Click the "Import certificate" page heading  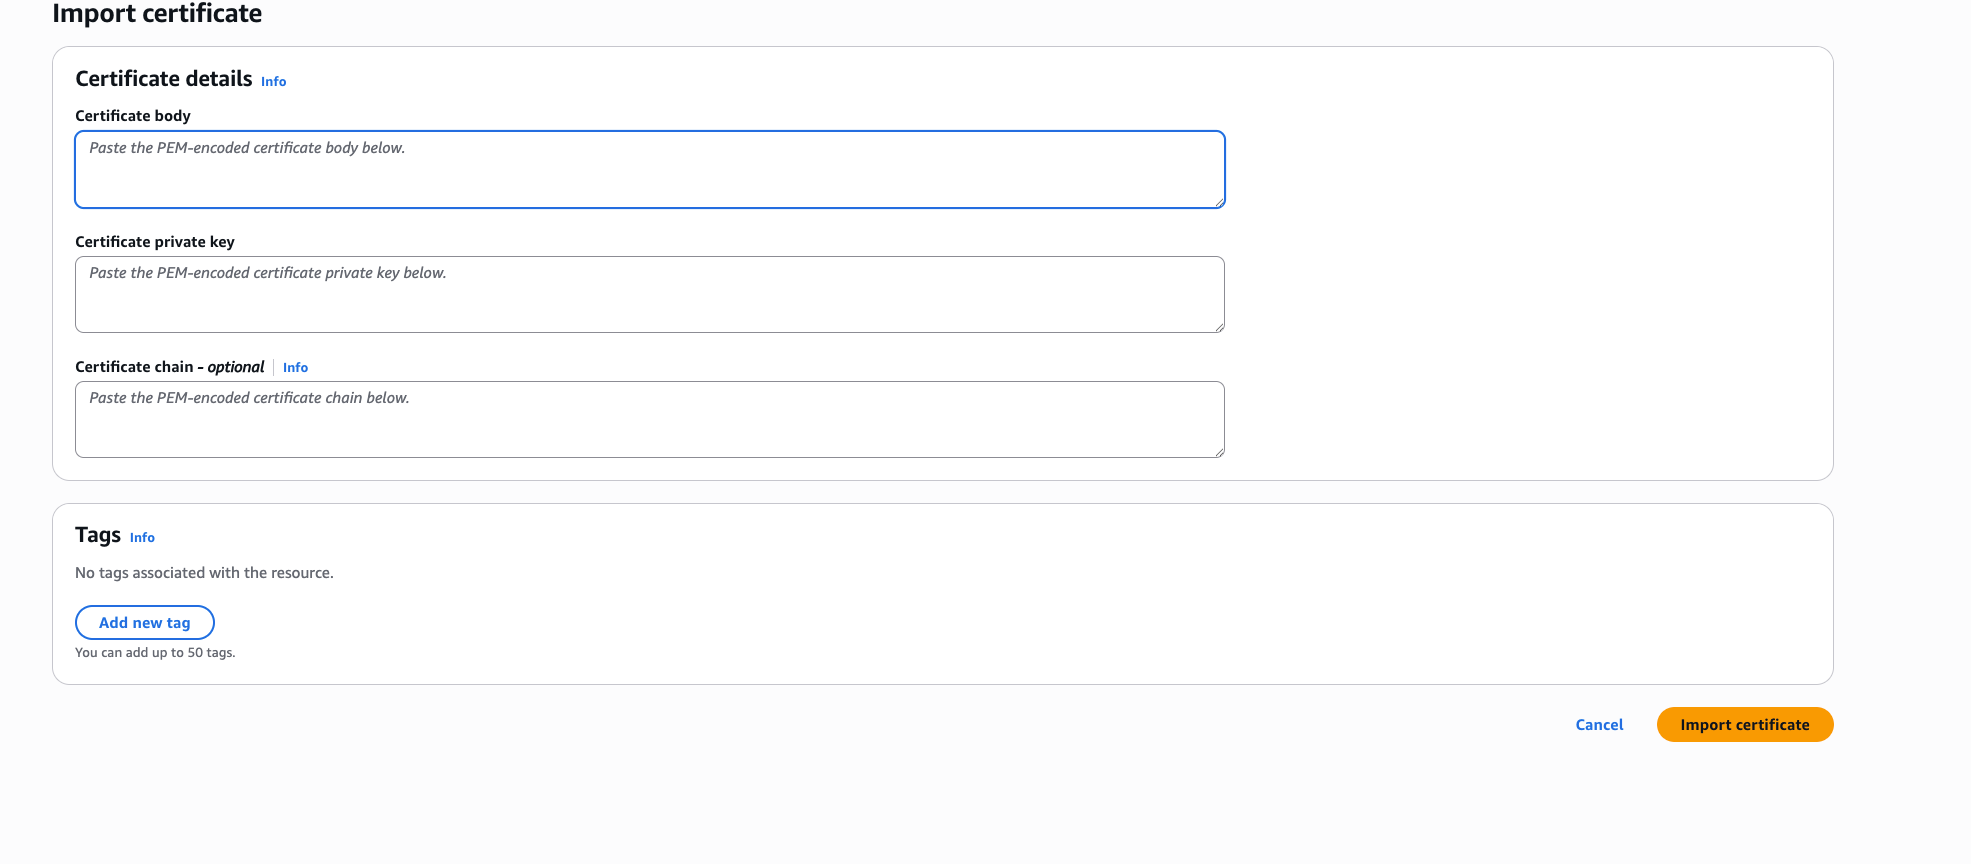pos(157,14)
